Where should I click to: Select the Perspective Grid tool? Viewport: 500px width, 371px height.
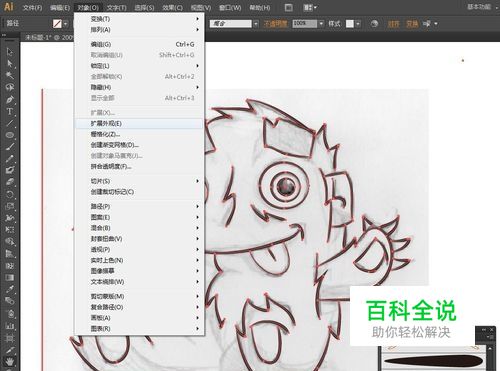pos(9,253)
